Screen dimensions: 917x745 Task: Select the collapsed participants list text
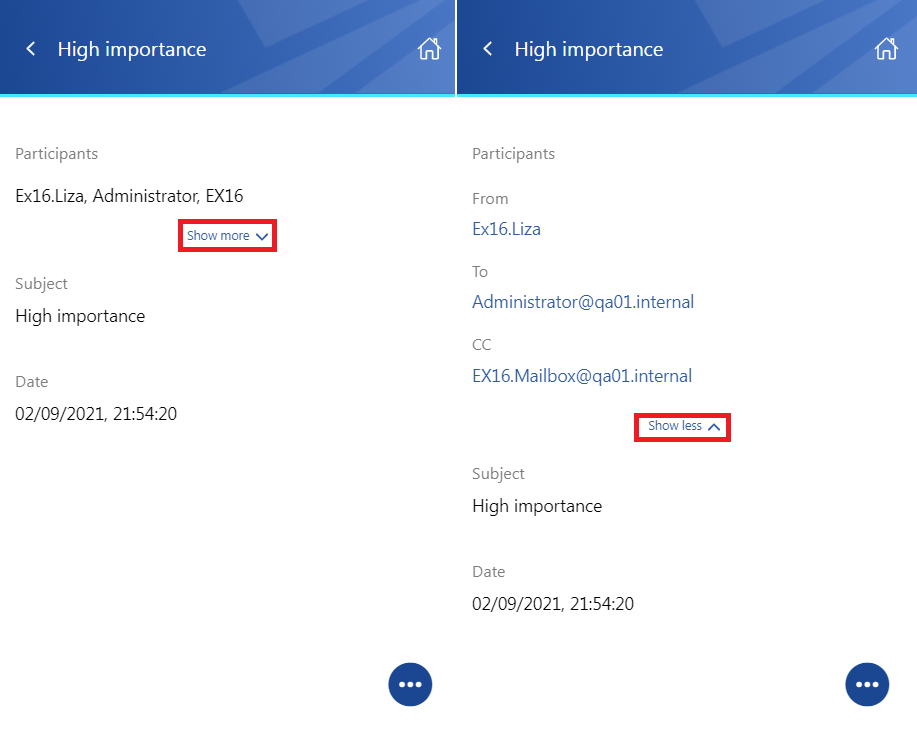pos(129,196)
